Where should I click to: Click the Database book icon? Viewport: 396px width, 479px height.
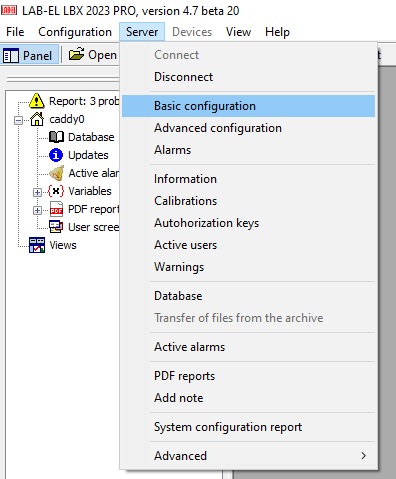(x=56, y=137)
